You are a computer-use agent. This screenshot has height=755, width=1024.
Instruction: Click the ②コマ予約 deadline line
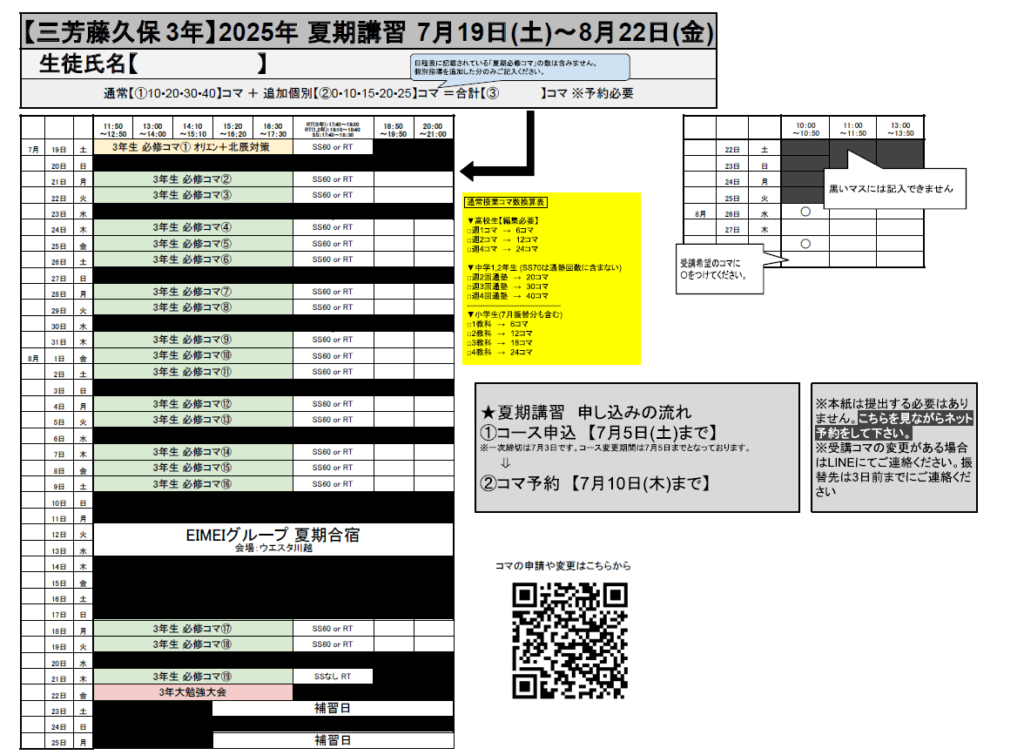[x=596, y=483]
